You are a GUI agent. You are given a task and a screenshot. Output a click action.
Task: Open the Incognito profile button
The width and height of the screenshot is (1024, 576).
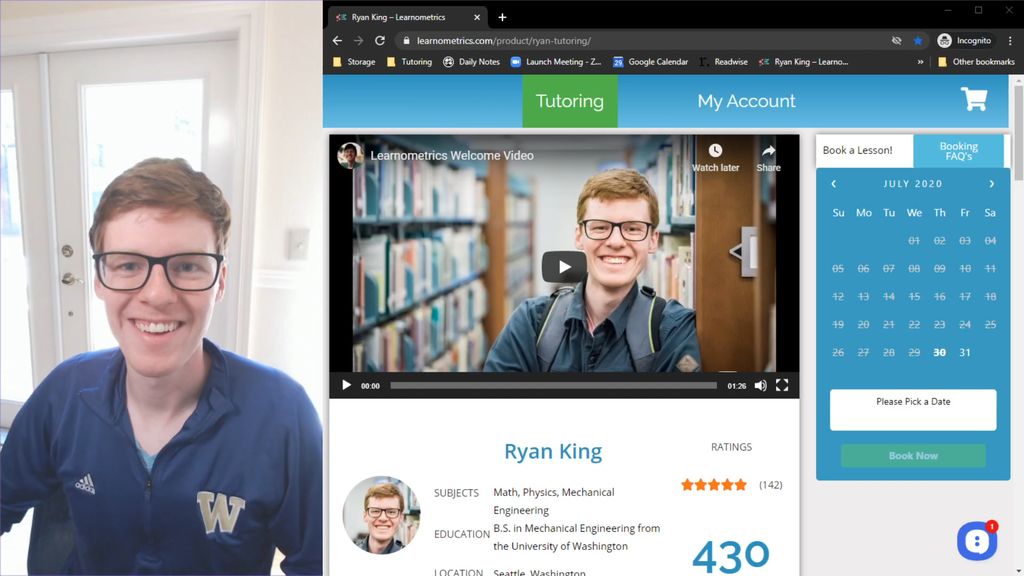965,40
